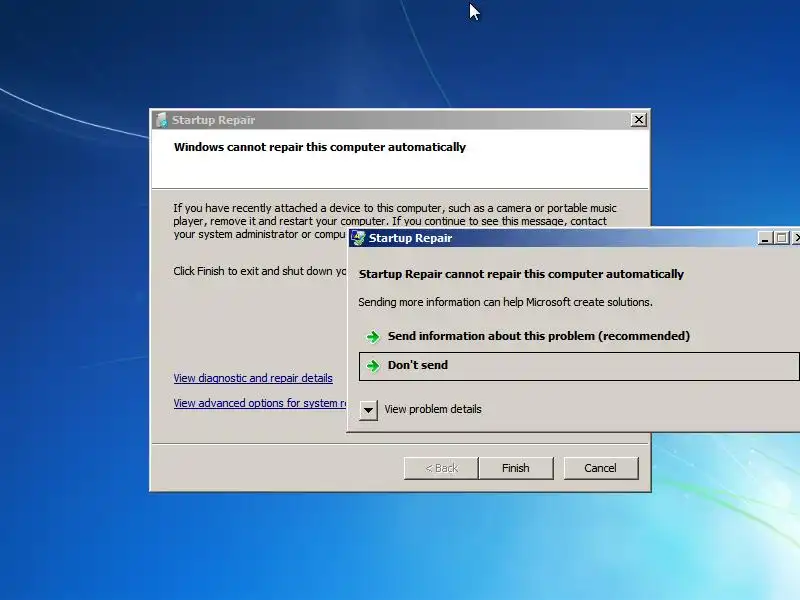The width and height of the screenshot is (800, 600).
Task: Click paragraph about recently attached device
Action: coord(395,221)
